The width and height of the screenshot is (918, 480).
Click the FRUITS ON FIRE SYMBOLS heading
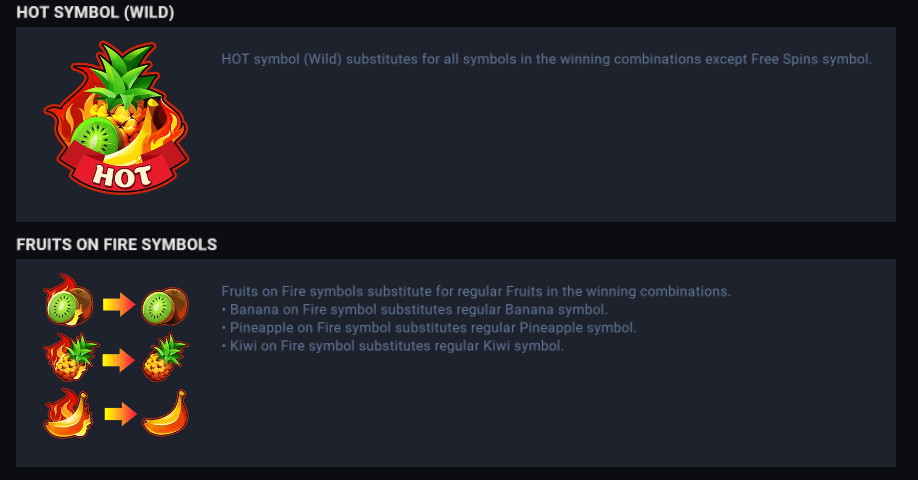[x=117, y=244]
